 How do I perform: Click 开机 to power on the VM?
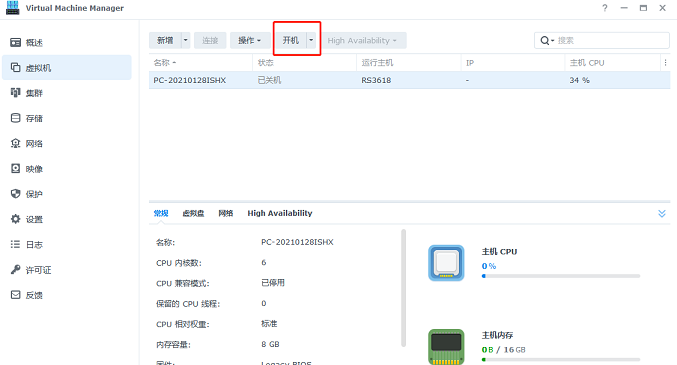(x=291, y=41)
